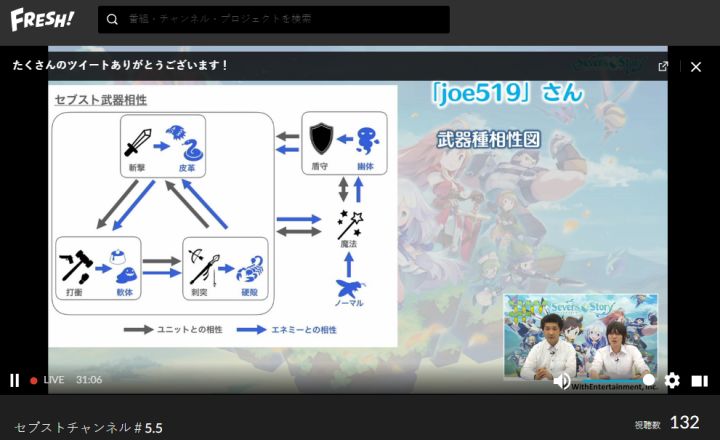
Task: Click the search magnifier icon
Action: (112, 19)
